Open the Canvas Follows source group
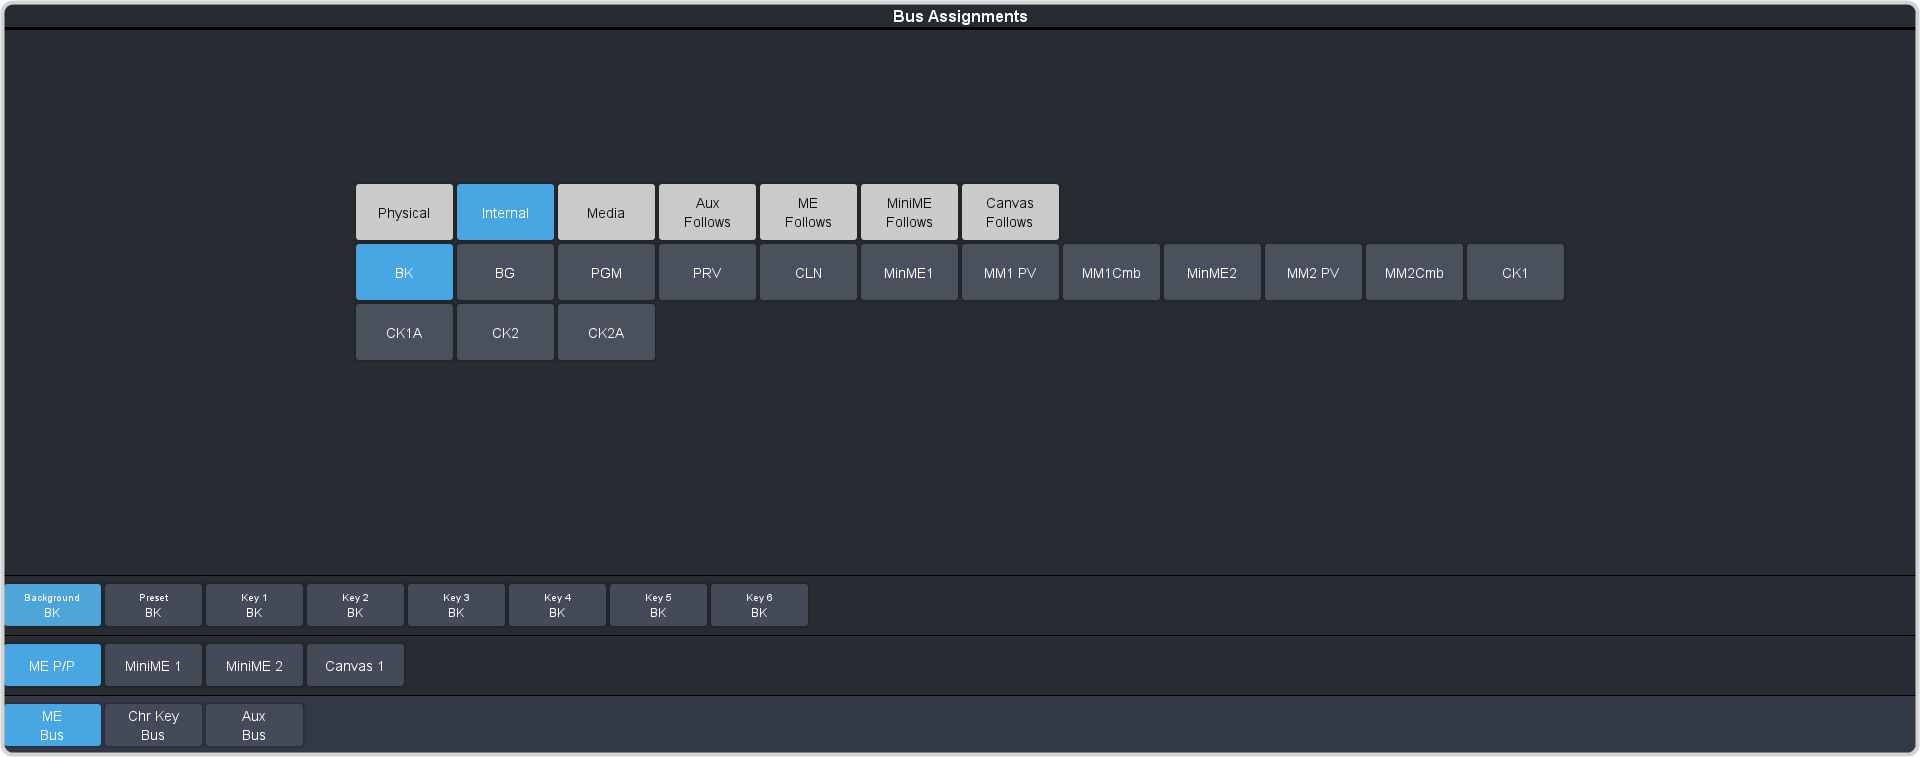Image resolution: width=1920 pixels, height=757 pixels. [1010, 212]
